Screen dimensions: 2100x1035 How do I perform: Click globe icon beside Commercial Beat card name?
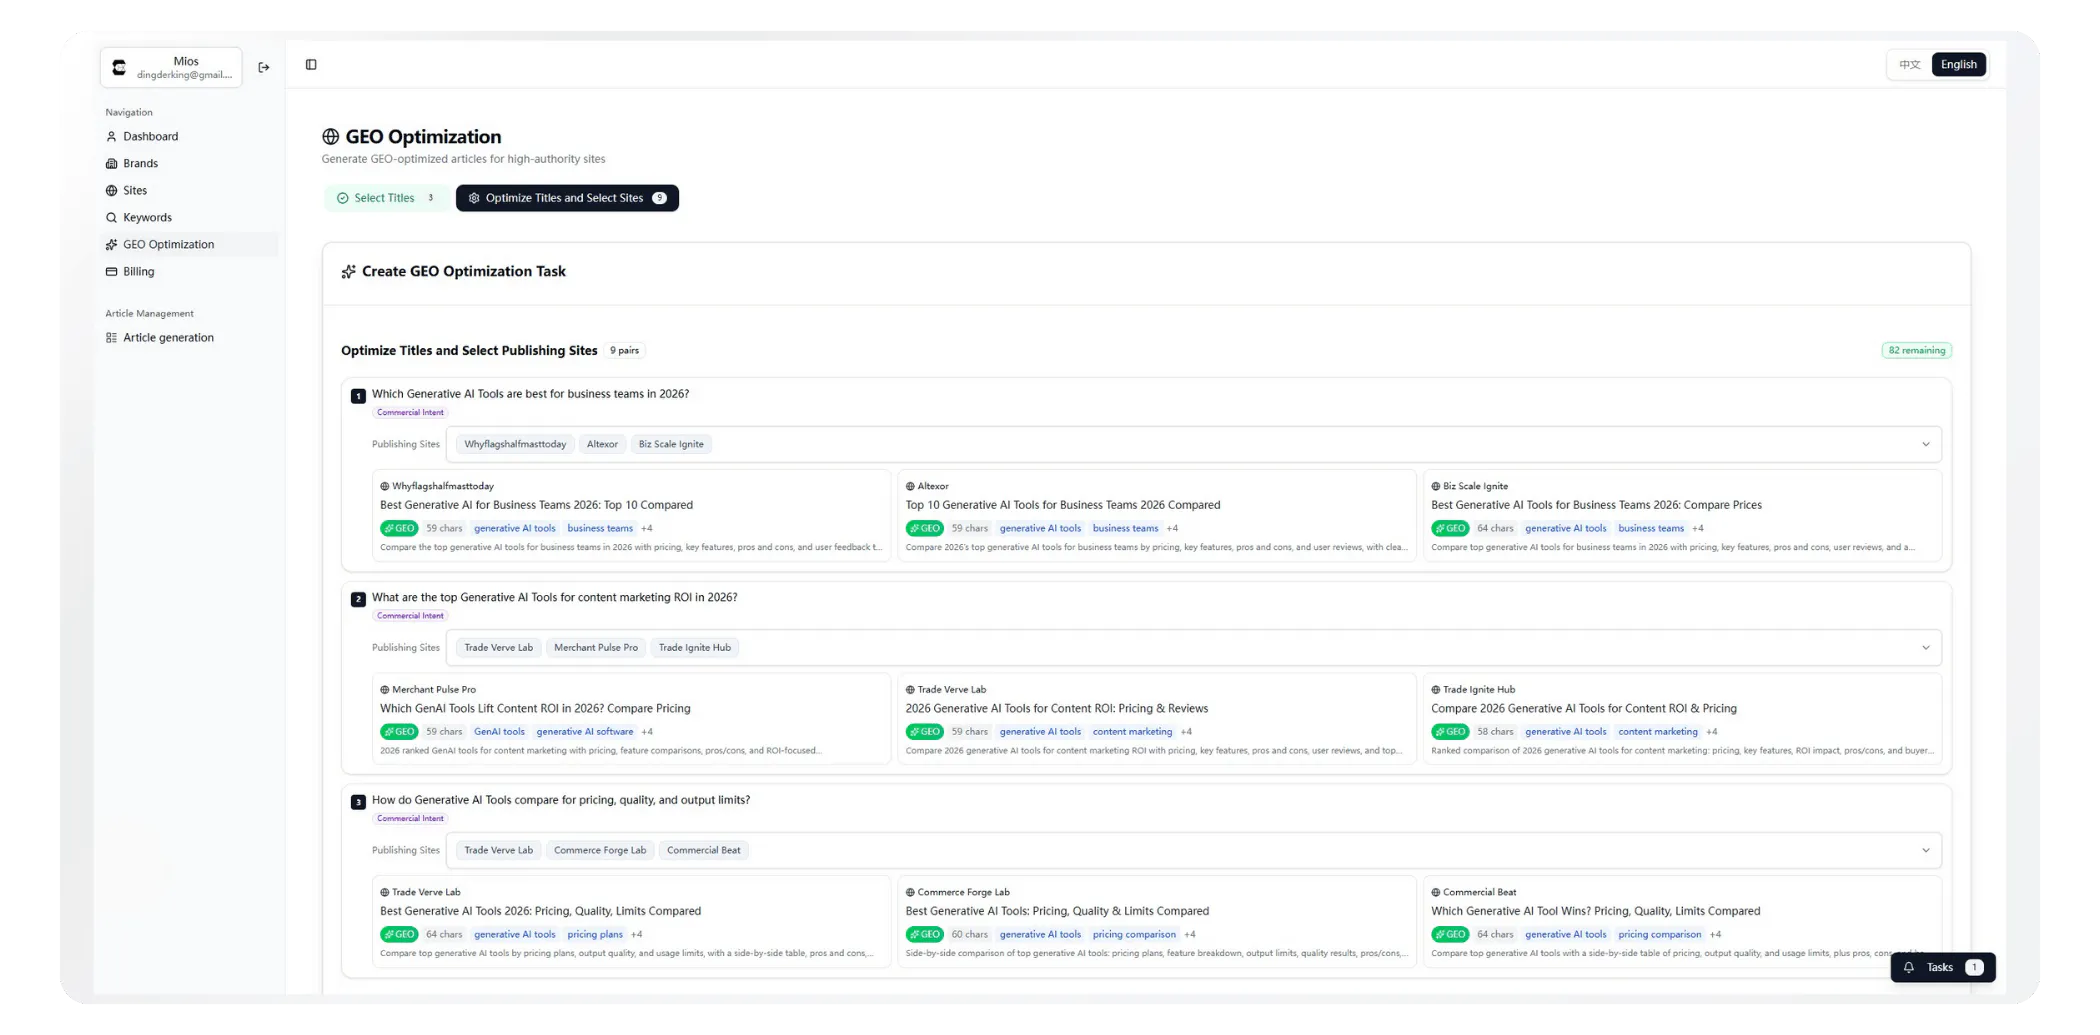1436,893
